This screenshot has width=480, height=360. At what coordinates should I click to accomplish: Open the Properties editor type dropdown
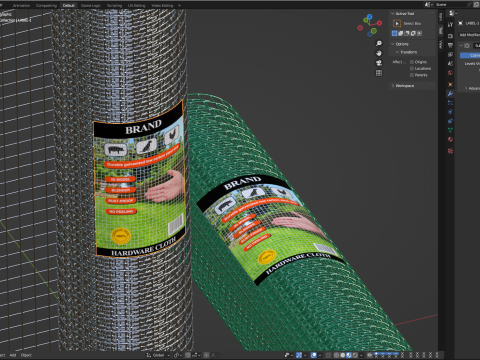pyautogui.click(x=452, y=13)
